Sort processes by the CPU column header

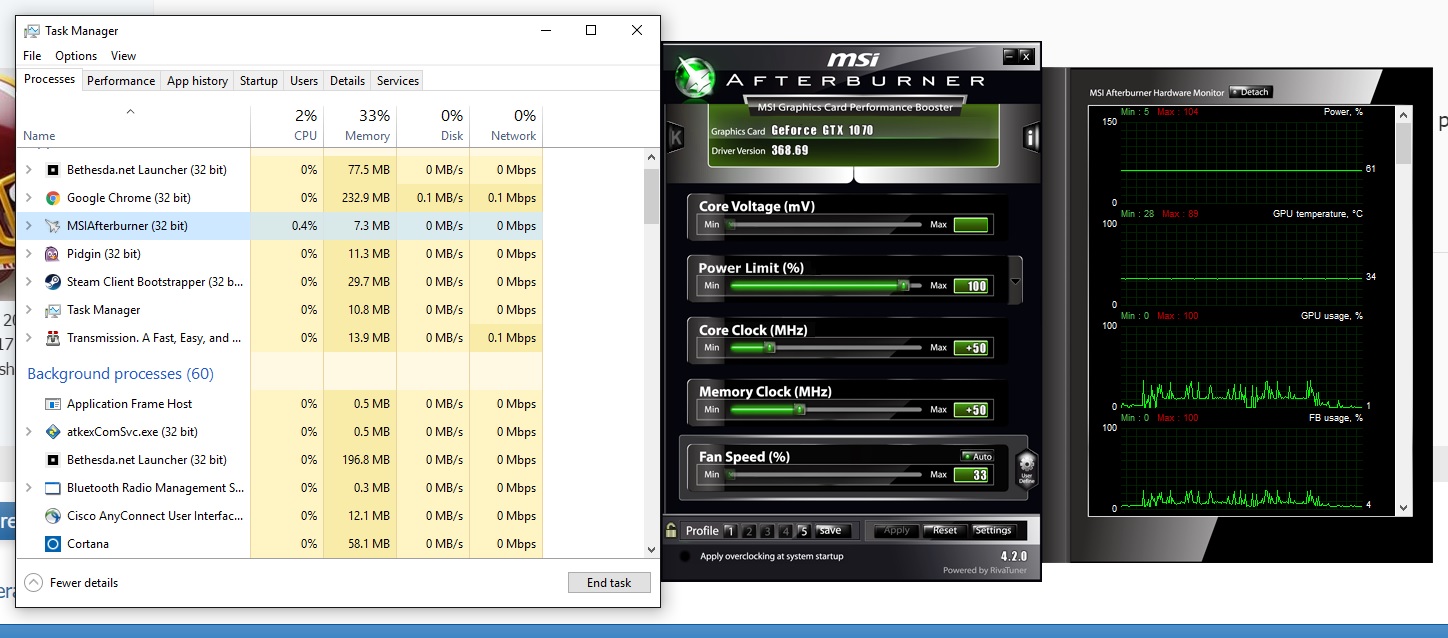pyautogui.click(x=287, y=125)
